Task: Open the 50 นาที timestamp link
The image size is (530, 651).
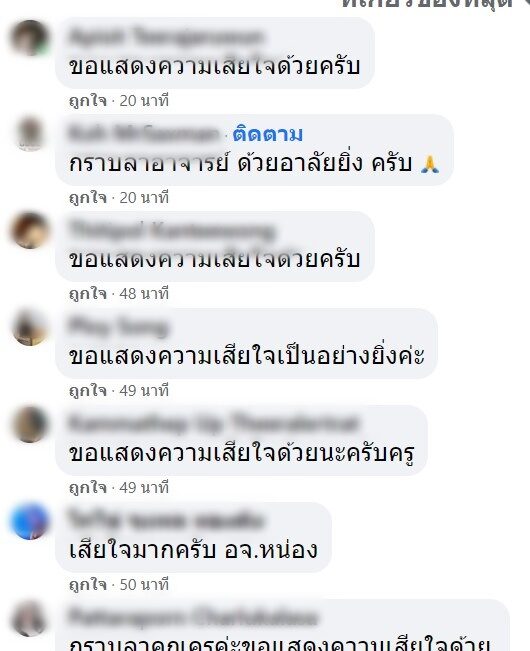Action: [x=144, y=585]
